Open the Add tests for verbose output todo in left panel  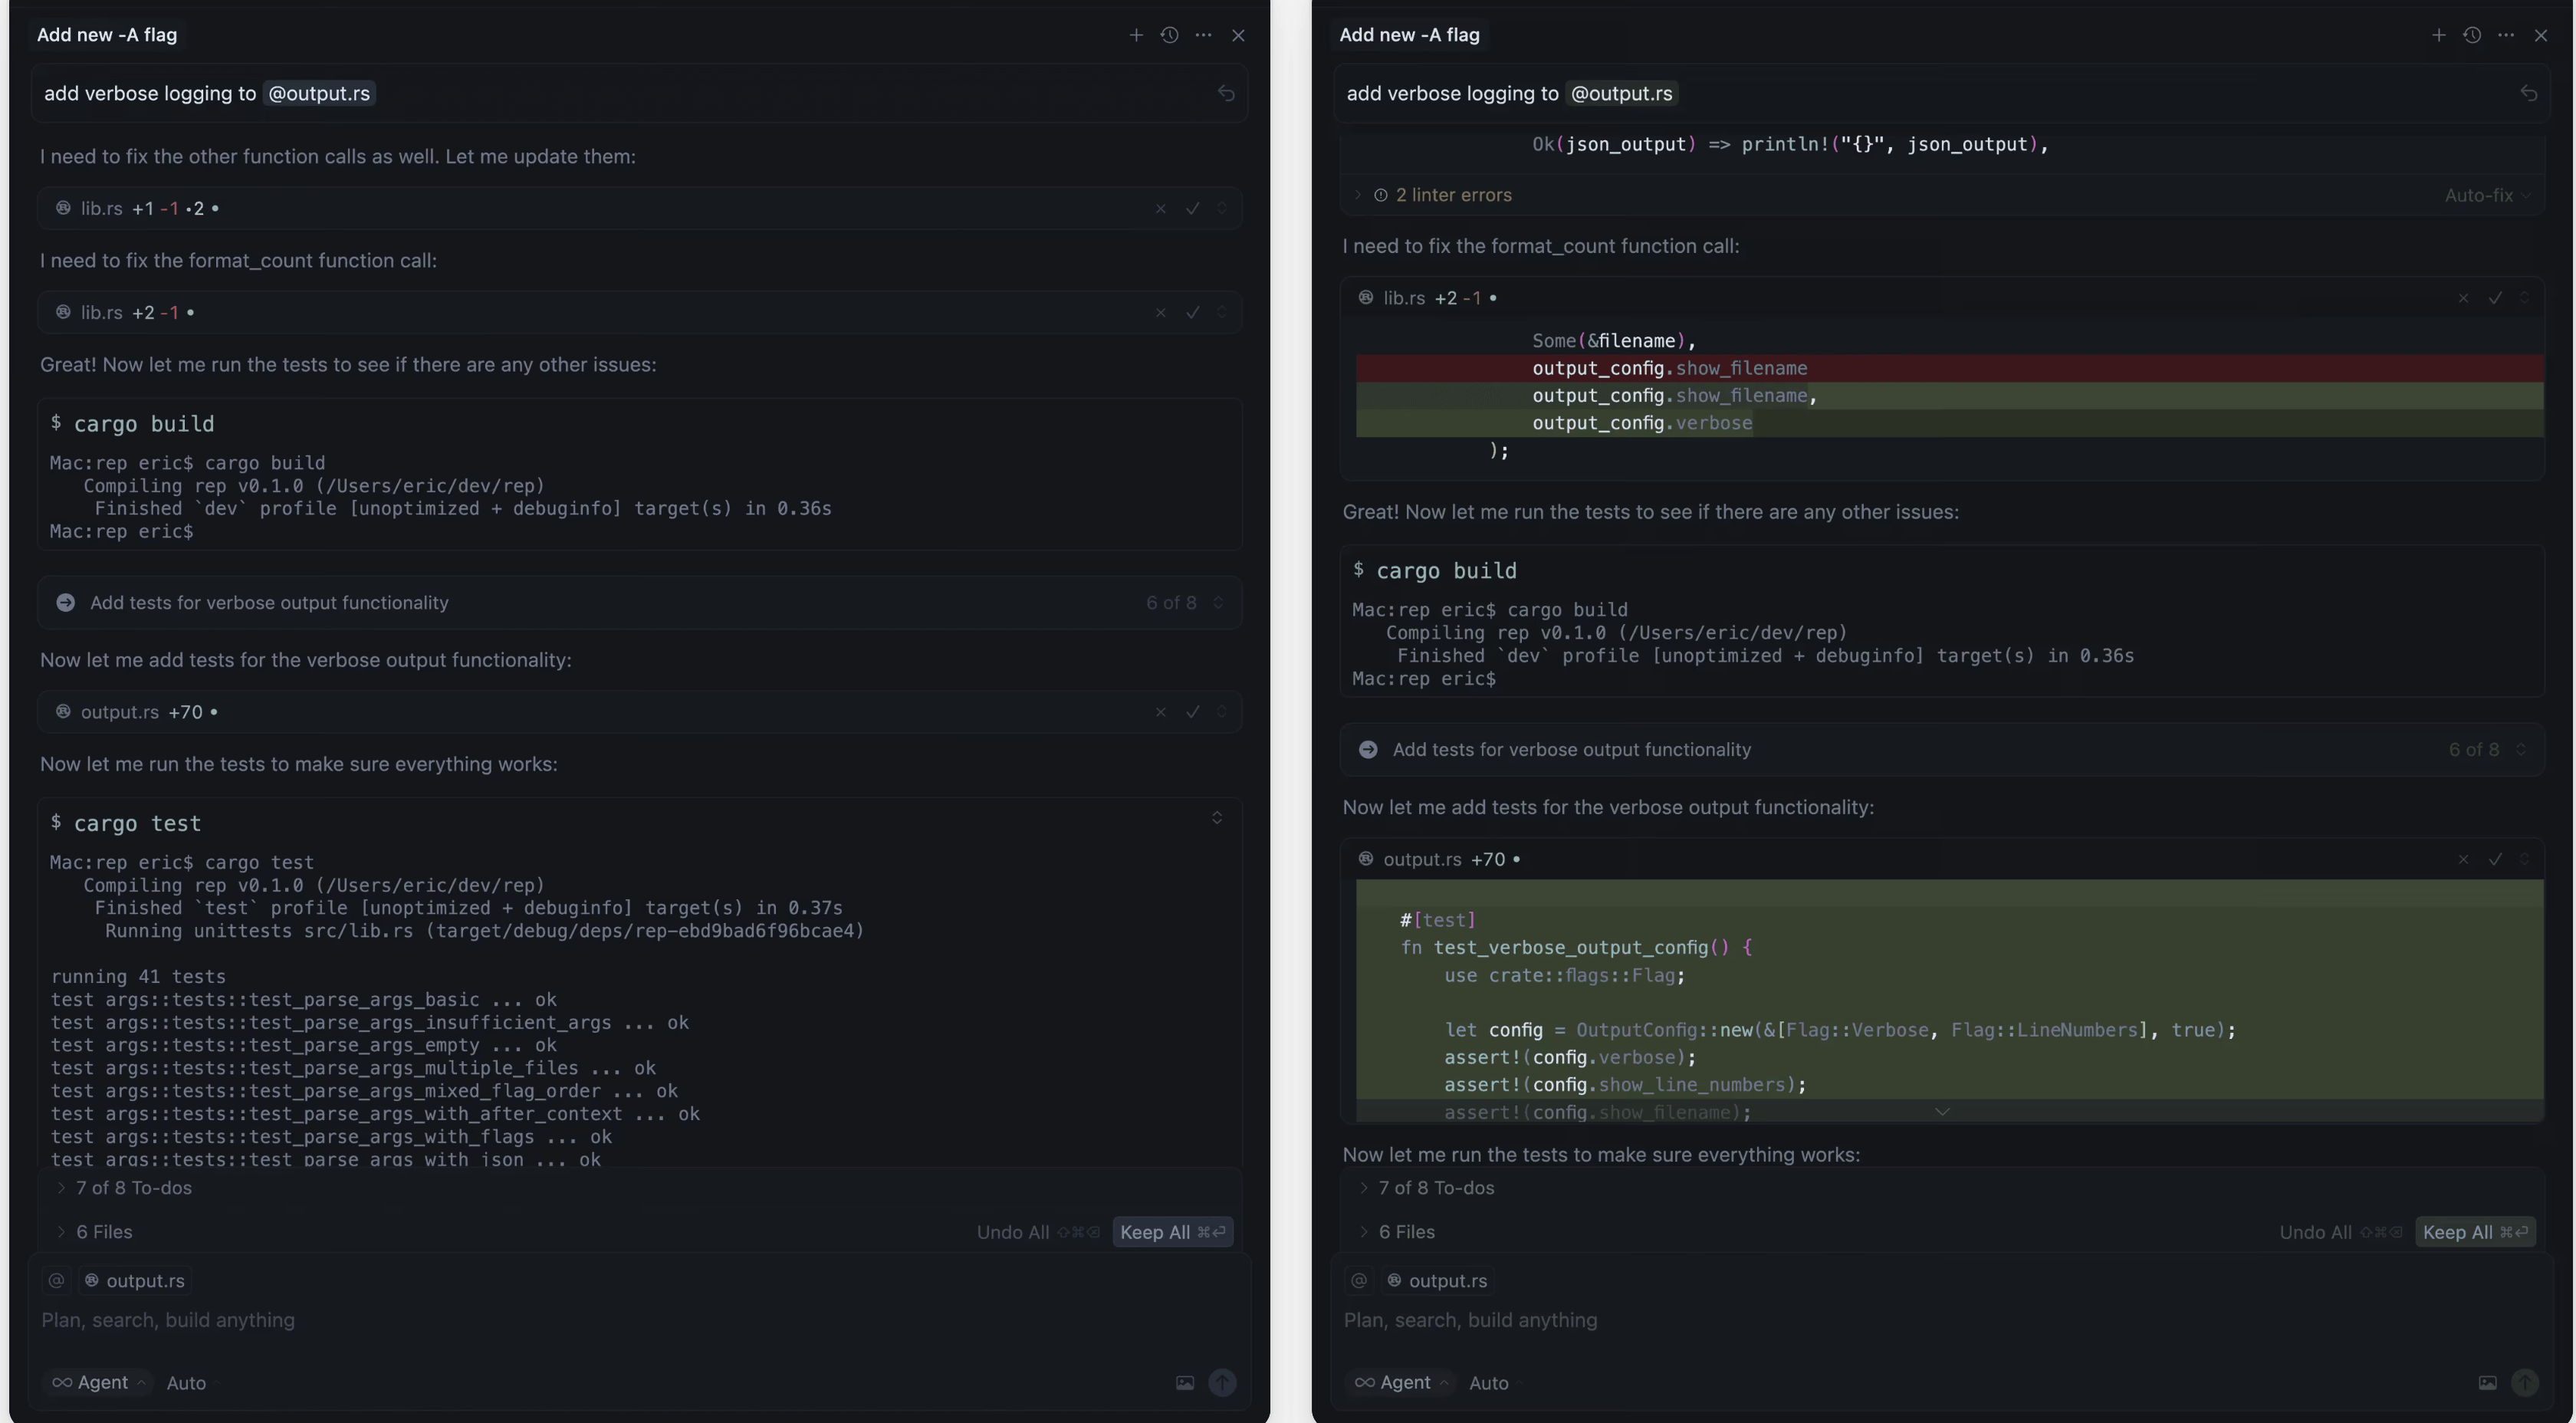tap(640, 603)
